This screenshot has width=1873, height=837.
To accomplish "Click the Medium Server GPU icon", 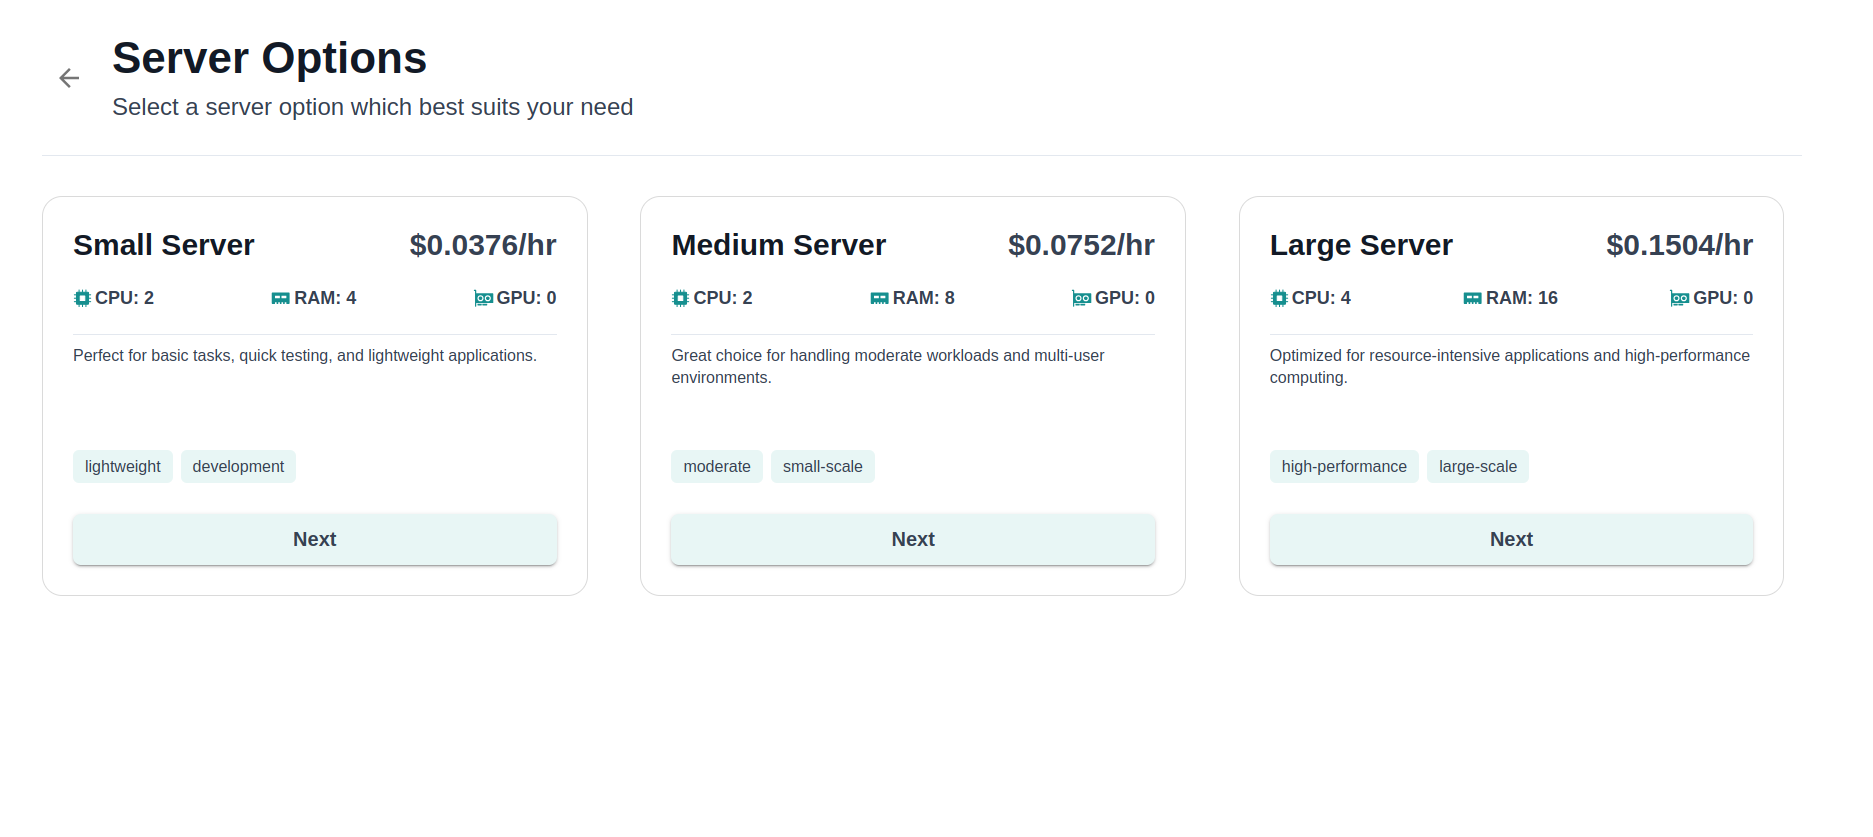I will click(x=1081, y=298).
